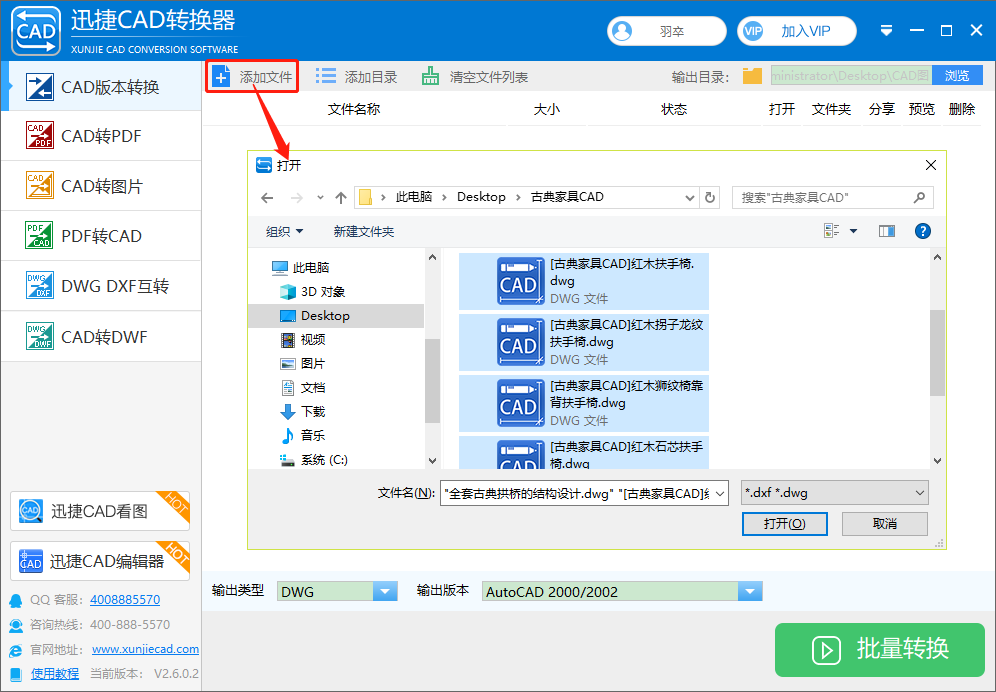
Task: Click the file list vertical scrollbar
Action: [937, 352]
